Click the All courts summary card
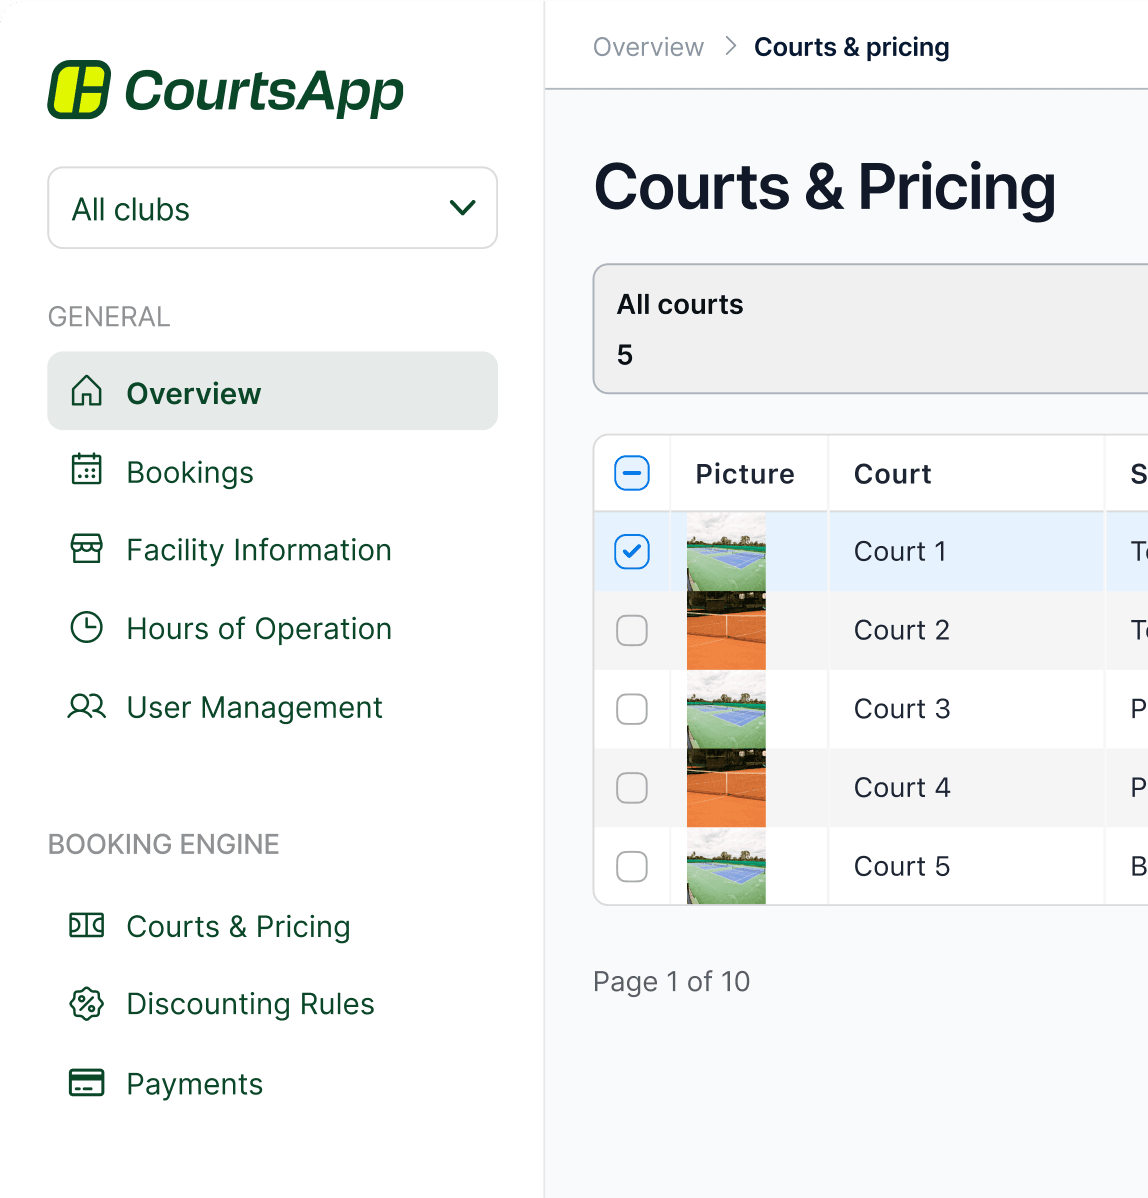The image size is (1148, 1198). 871,329
